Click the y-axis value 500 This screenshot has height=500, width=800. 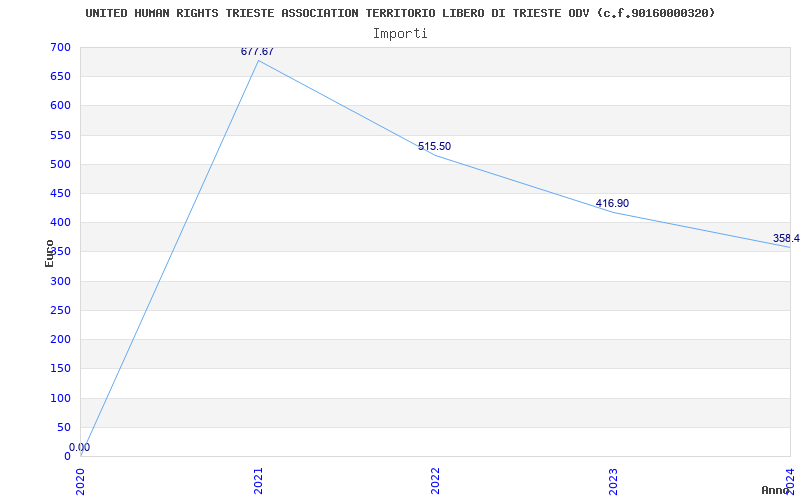click(61, 164)
